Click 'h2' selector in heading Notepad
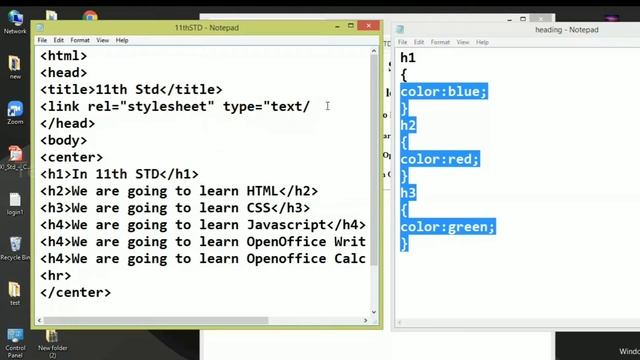Viewport: 640px width, 360px height. [408, 125]
